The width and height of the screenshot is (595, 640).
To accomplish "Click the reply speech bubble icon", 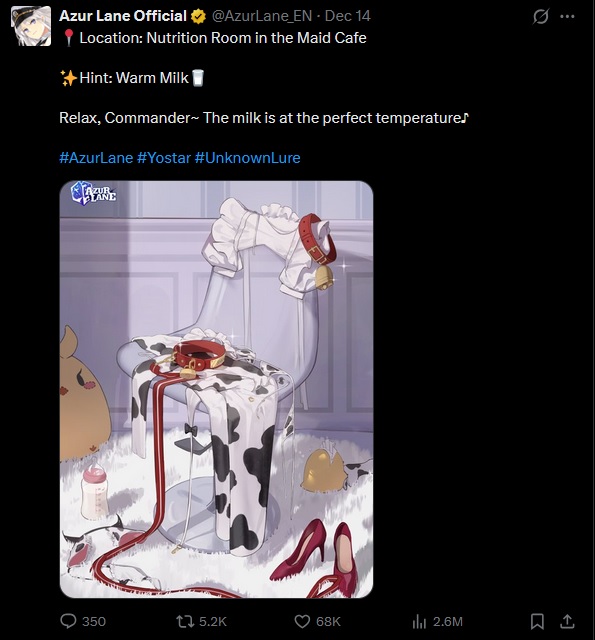I will [68, 621].
